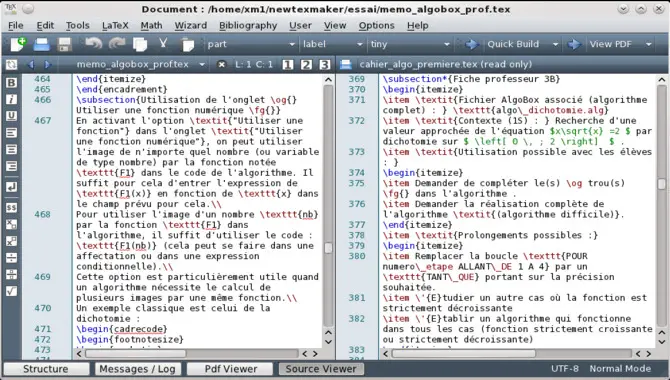Click the icon beside cahier_algo_premiere.tex

[x=346, y=65]
